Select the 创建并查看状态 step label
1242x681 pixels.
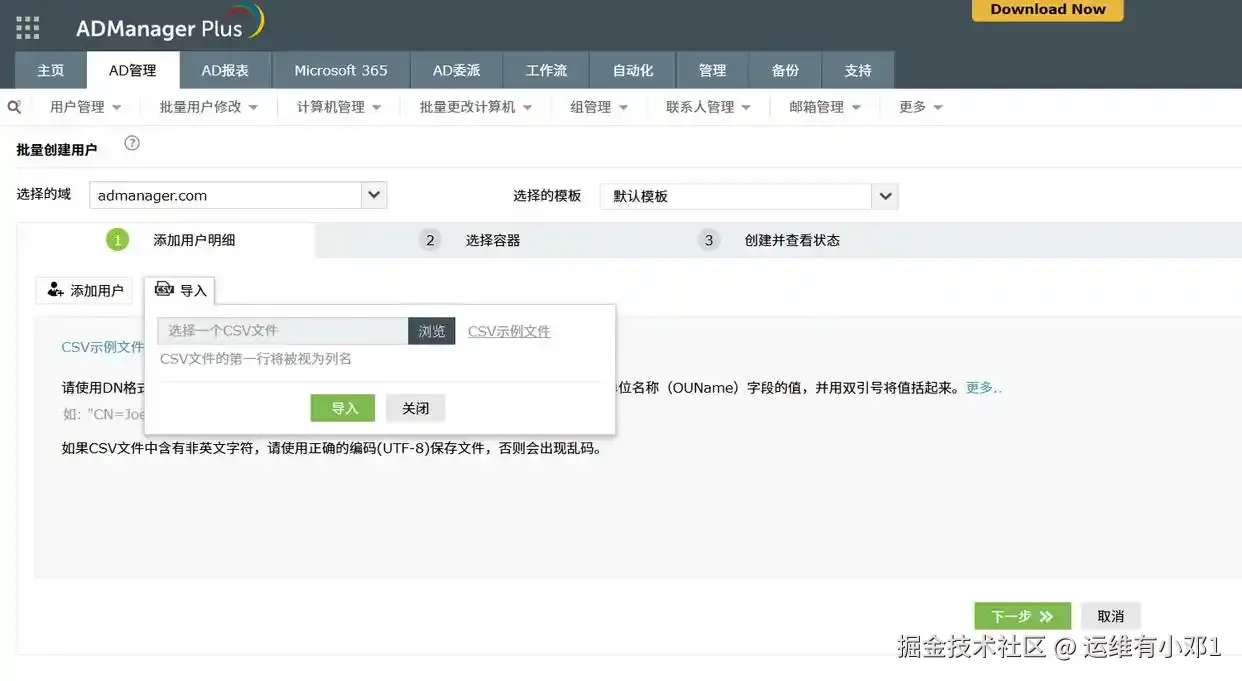792,240
